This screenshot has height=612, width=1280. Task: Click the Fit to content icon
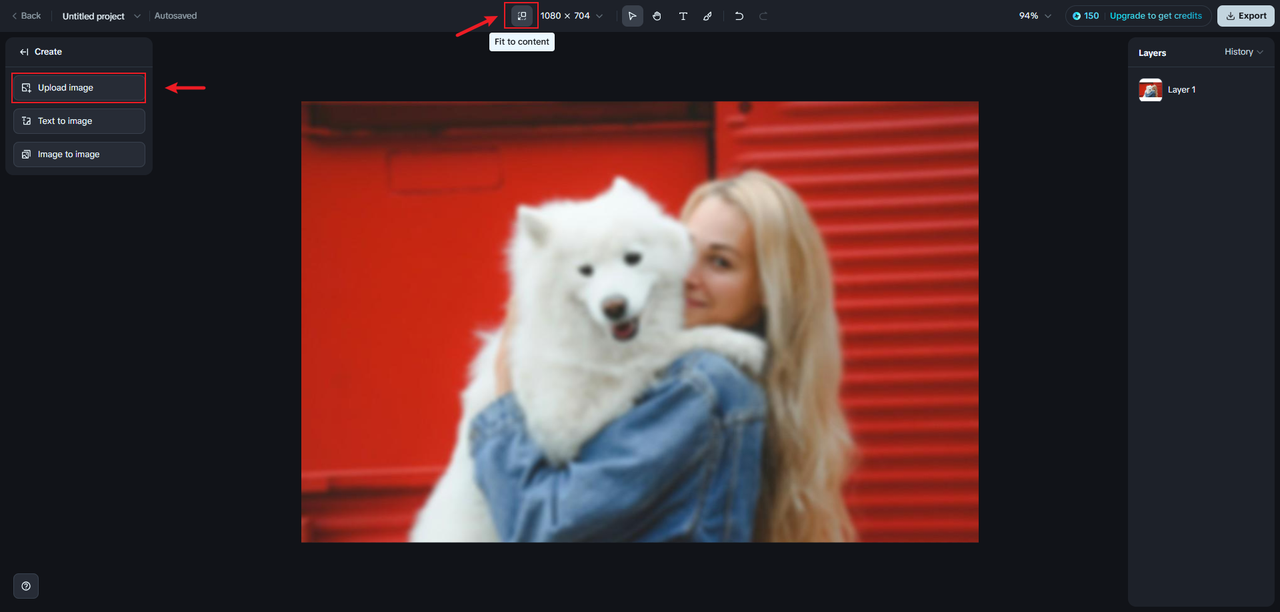point(521,16)
